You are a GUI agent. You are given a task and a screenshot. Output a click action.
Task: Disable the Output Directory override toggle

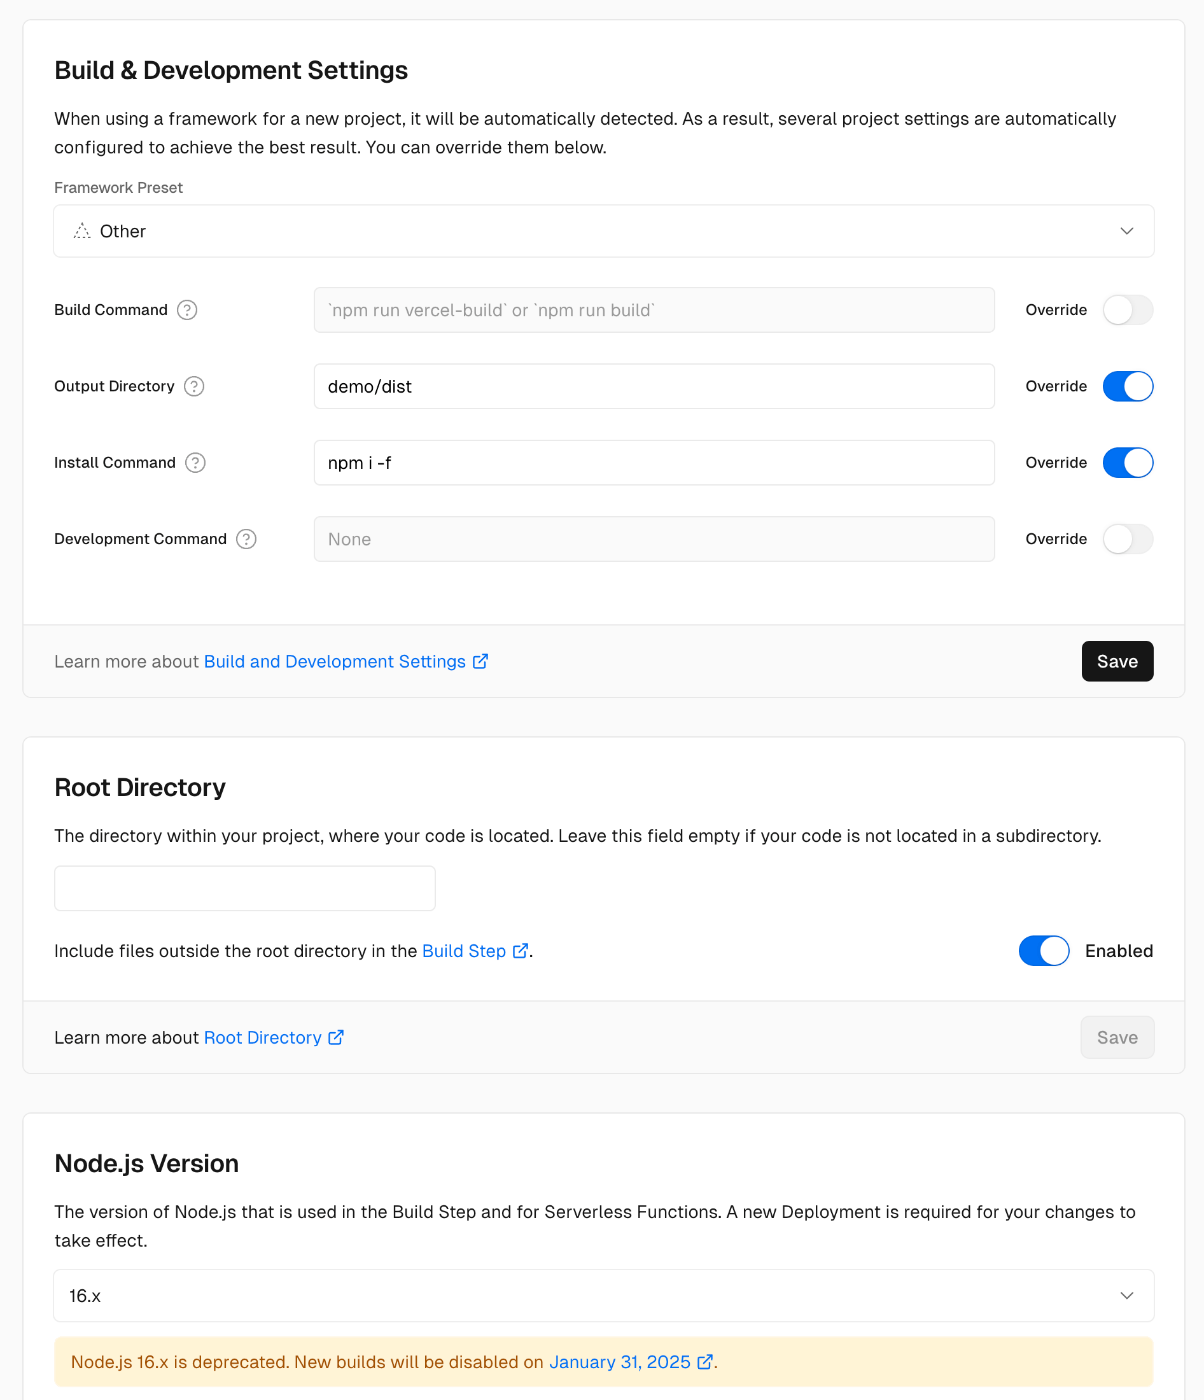pos(1128,386)
